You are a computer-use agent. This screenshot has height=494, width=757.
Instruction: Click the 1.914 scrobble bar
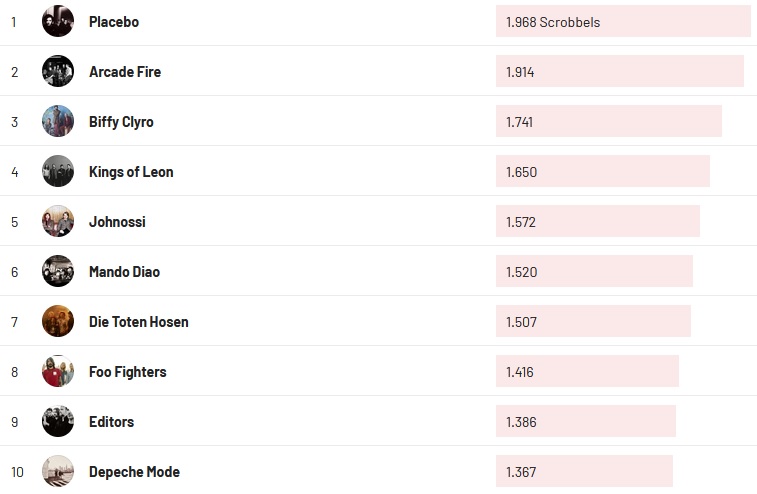619,71
